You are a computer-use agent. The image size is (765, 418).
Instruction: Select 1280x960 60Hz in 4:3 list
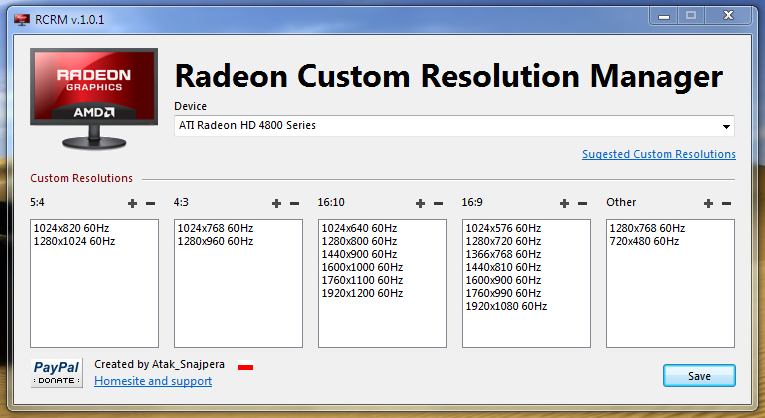[215, 241]
